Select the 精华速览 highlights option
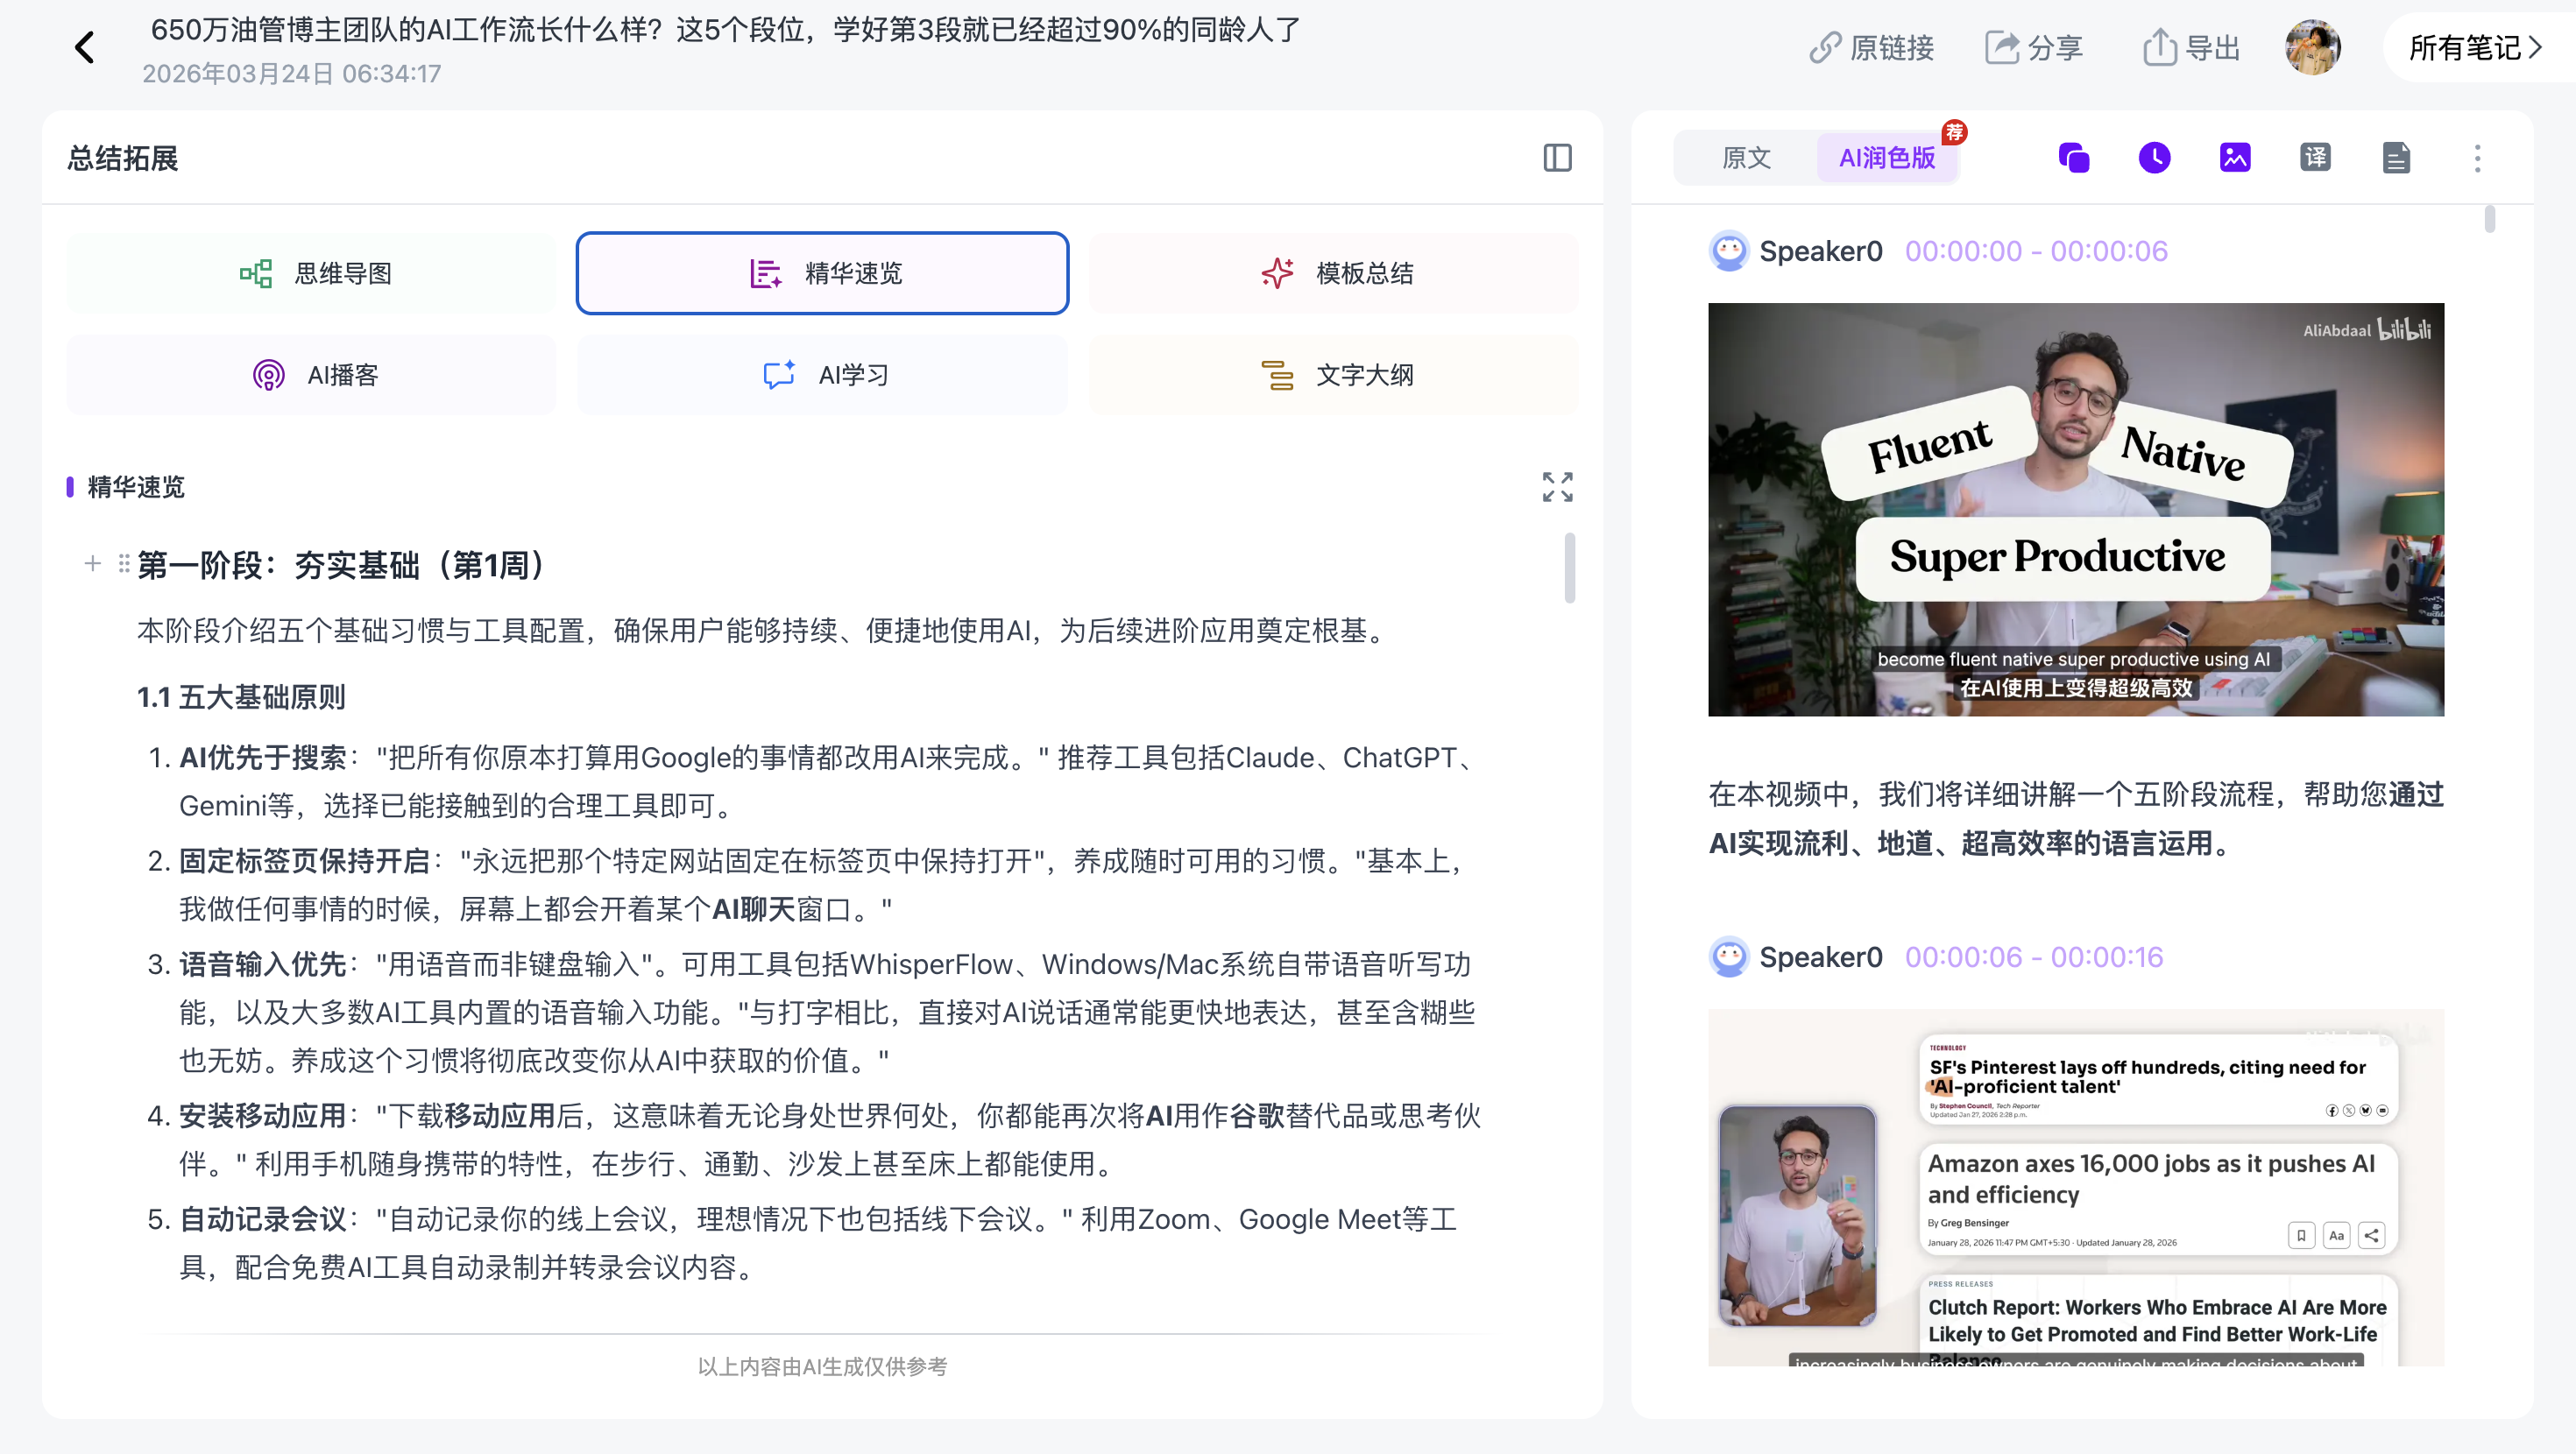This screenshot has height=1454, width=2576. coord(822,273)
